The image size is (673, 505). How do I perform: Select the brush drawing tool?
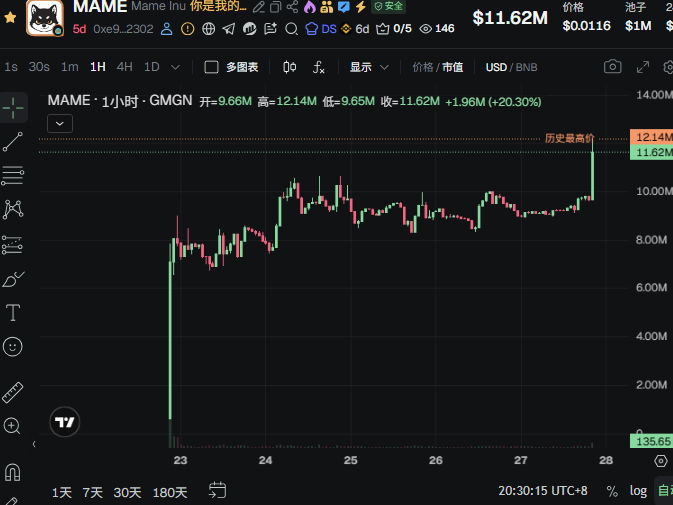tap(13, 279)
